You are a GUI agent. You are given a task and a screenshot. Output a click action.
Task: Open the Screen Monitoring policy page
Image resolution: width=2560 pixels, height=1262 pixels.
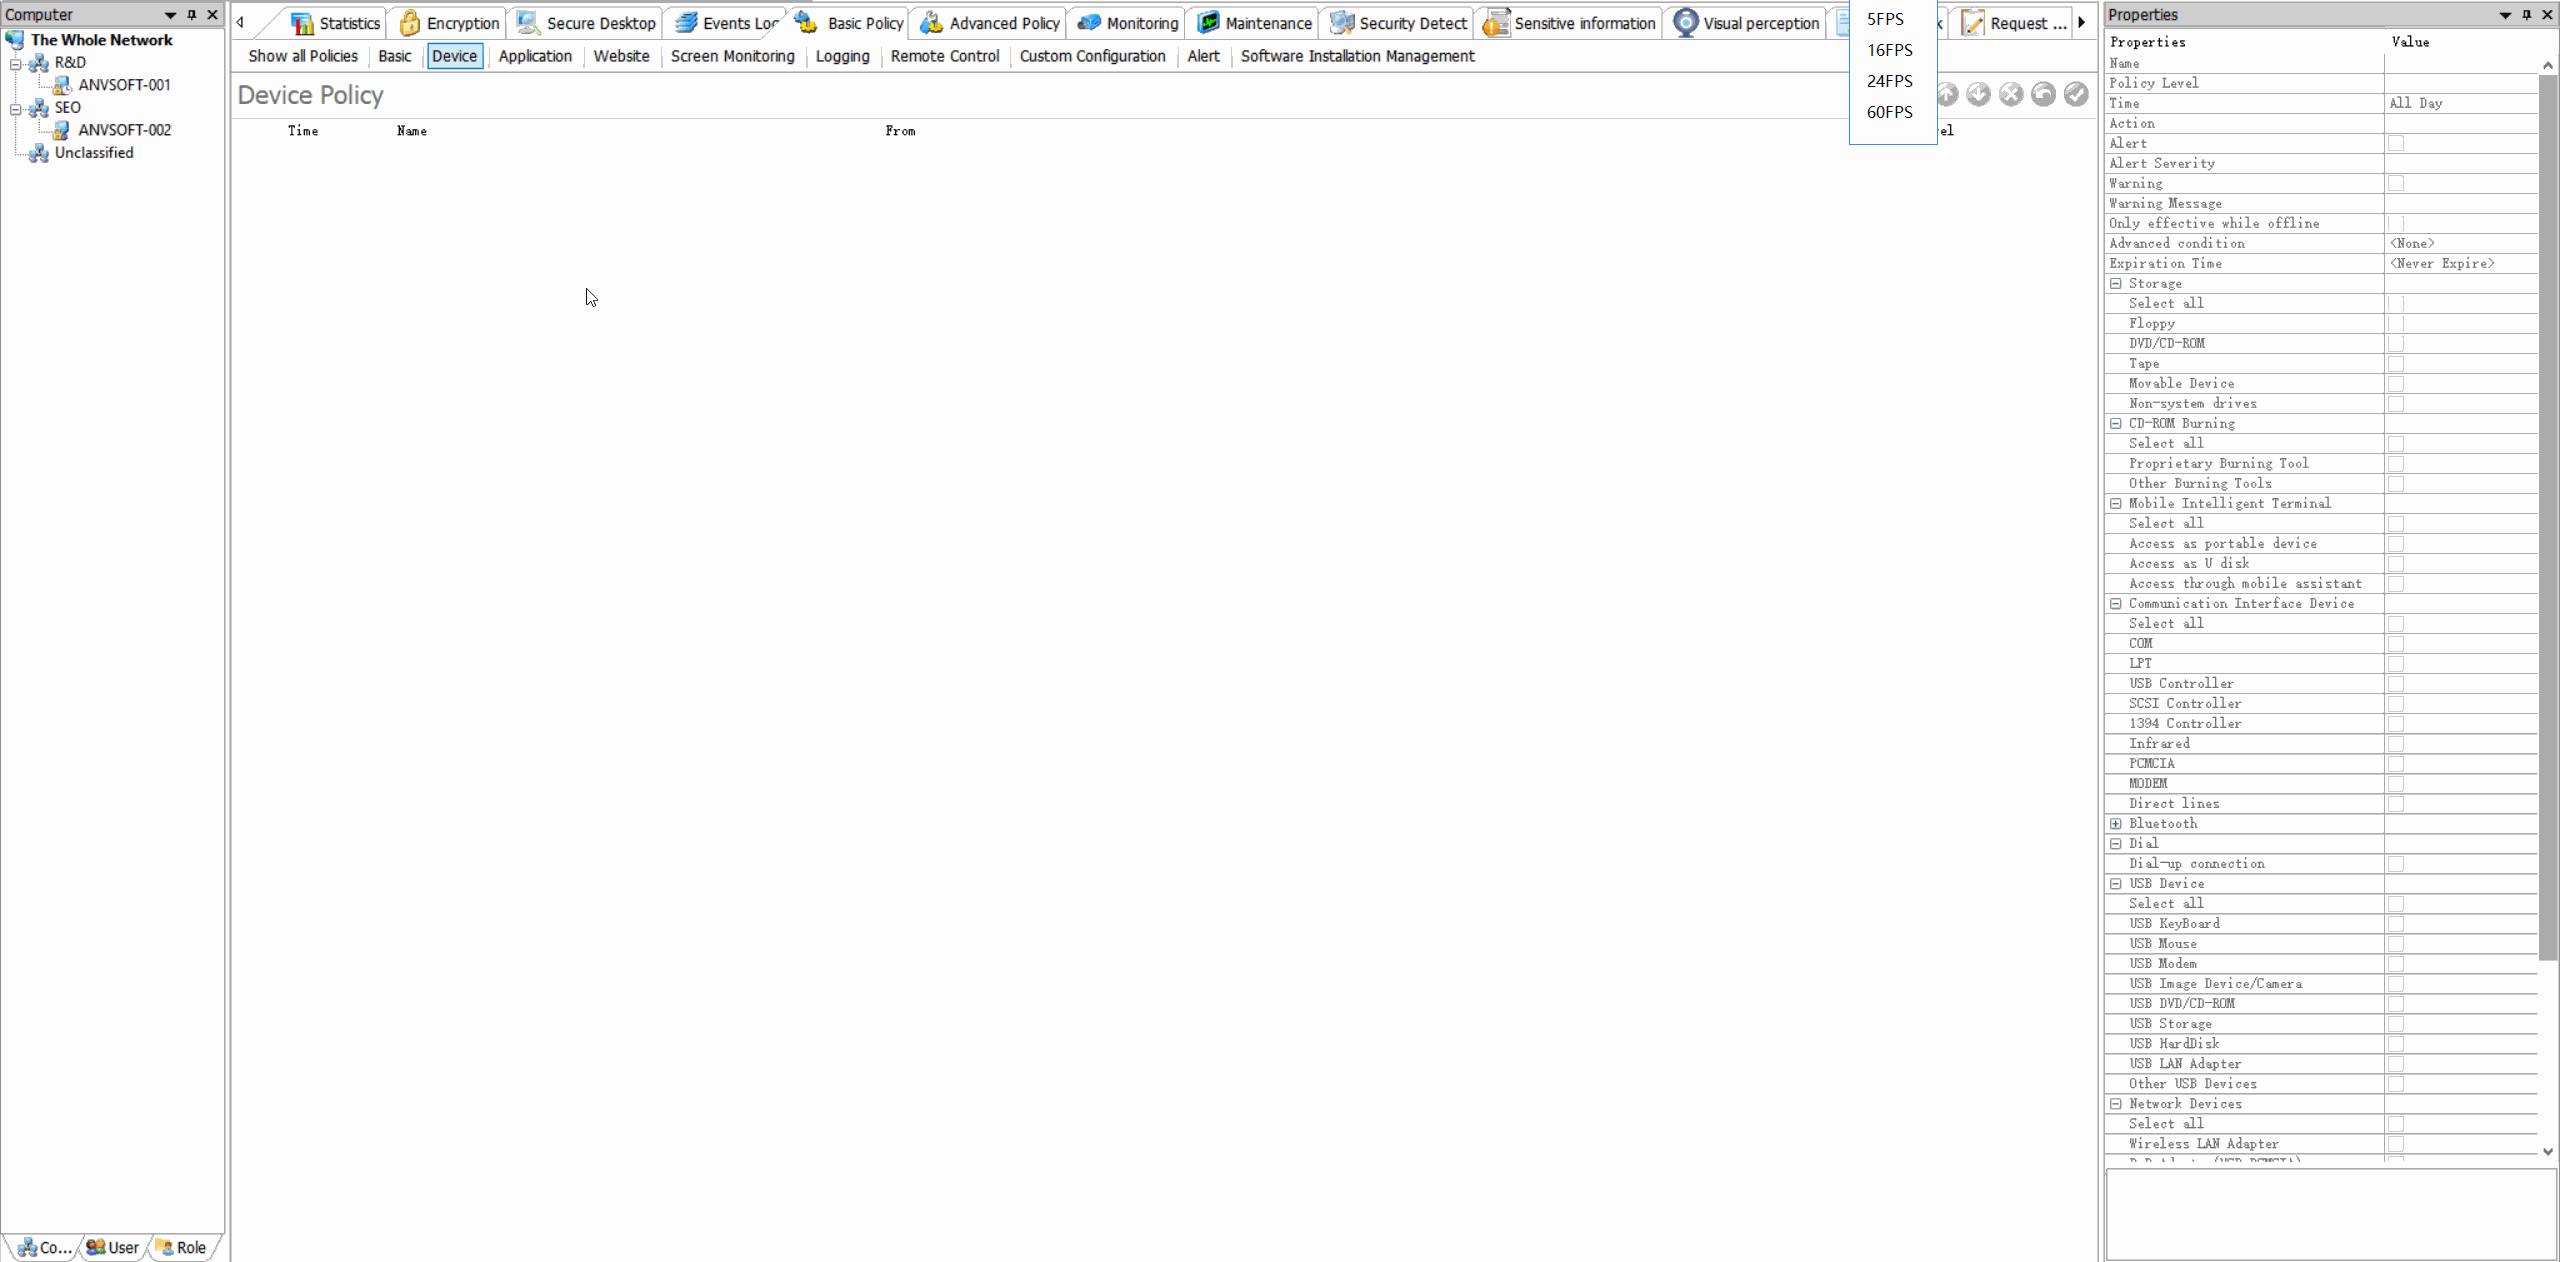click(732, 56)
